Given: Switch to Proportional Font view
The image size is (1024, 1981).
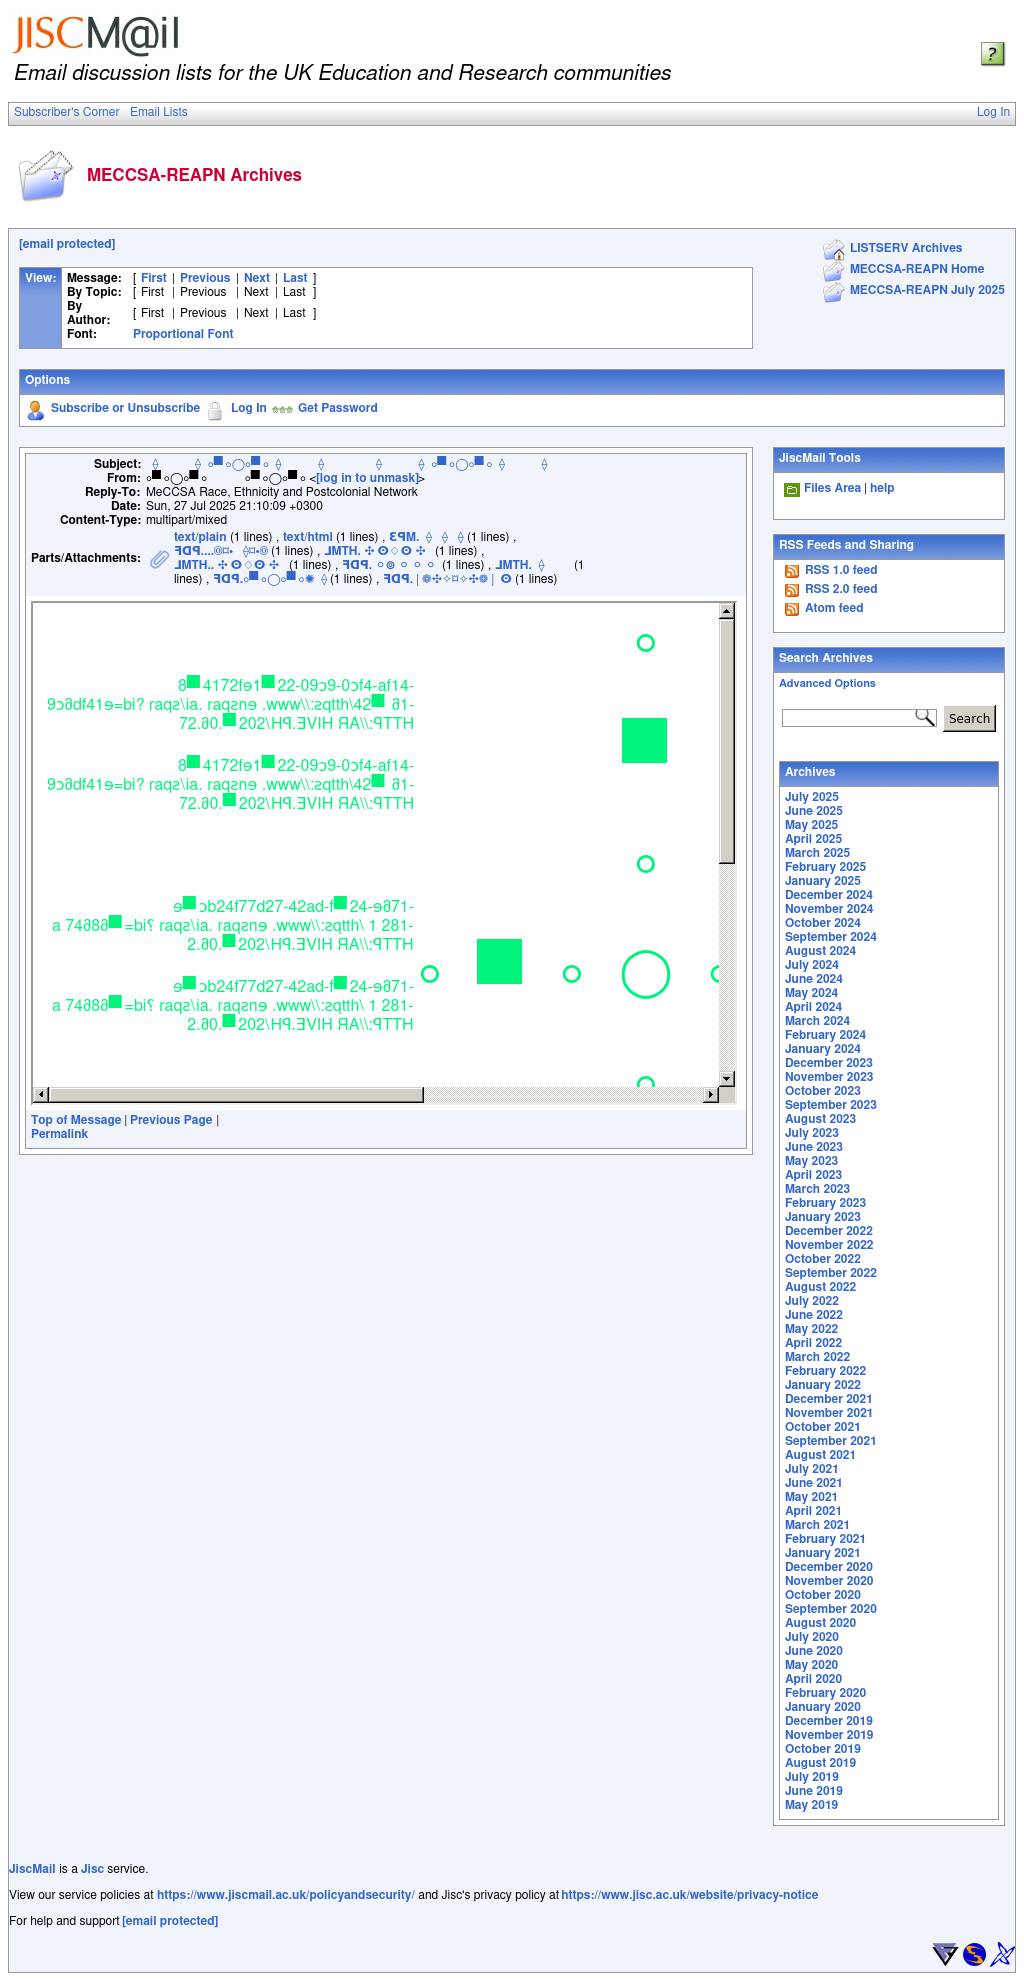Looking at the screenshot, I should 183,334.
